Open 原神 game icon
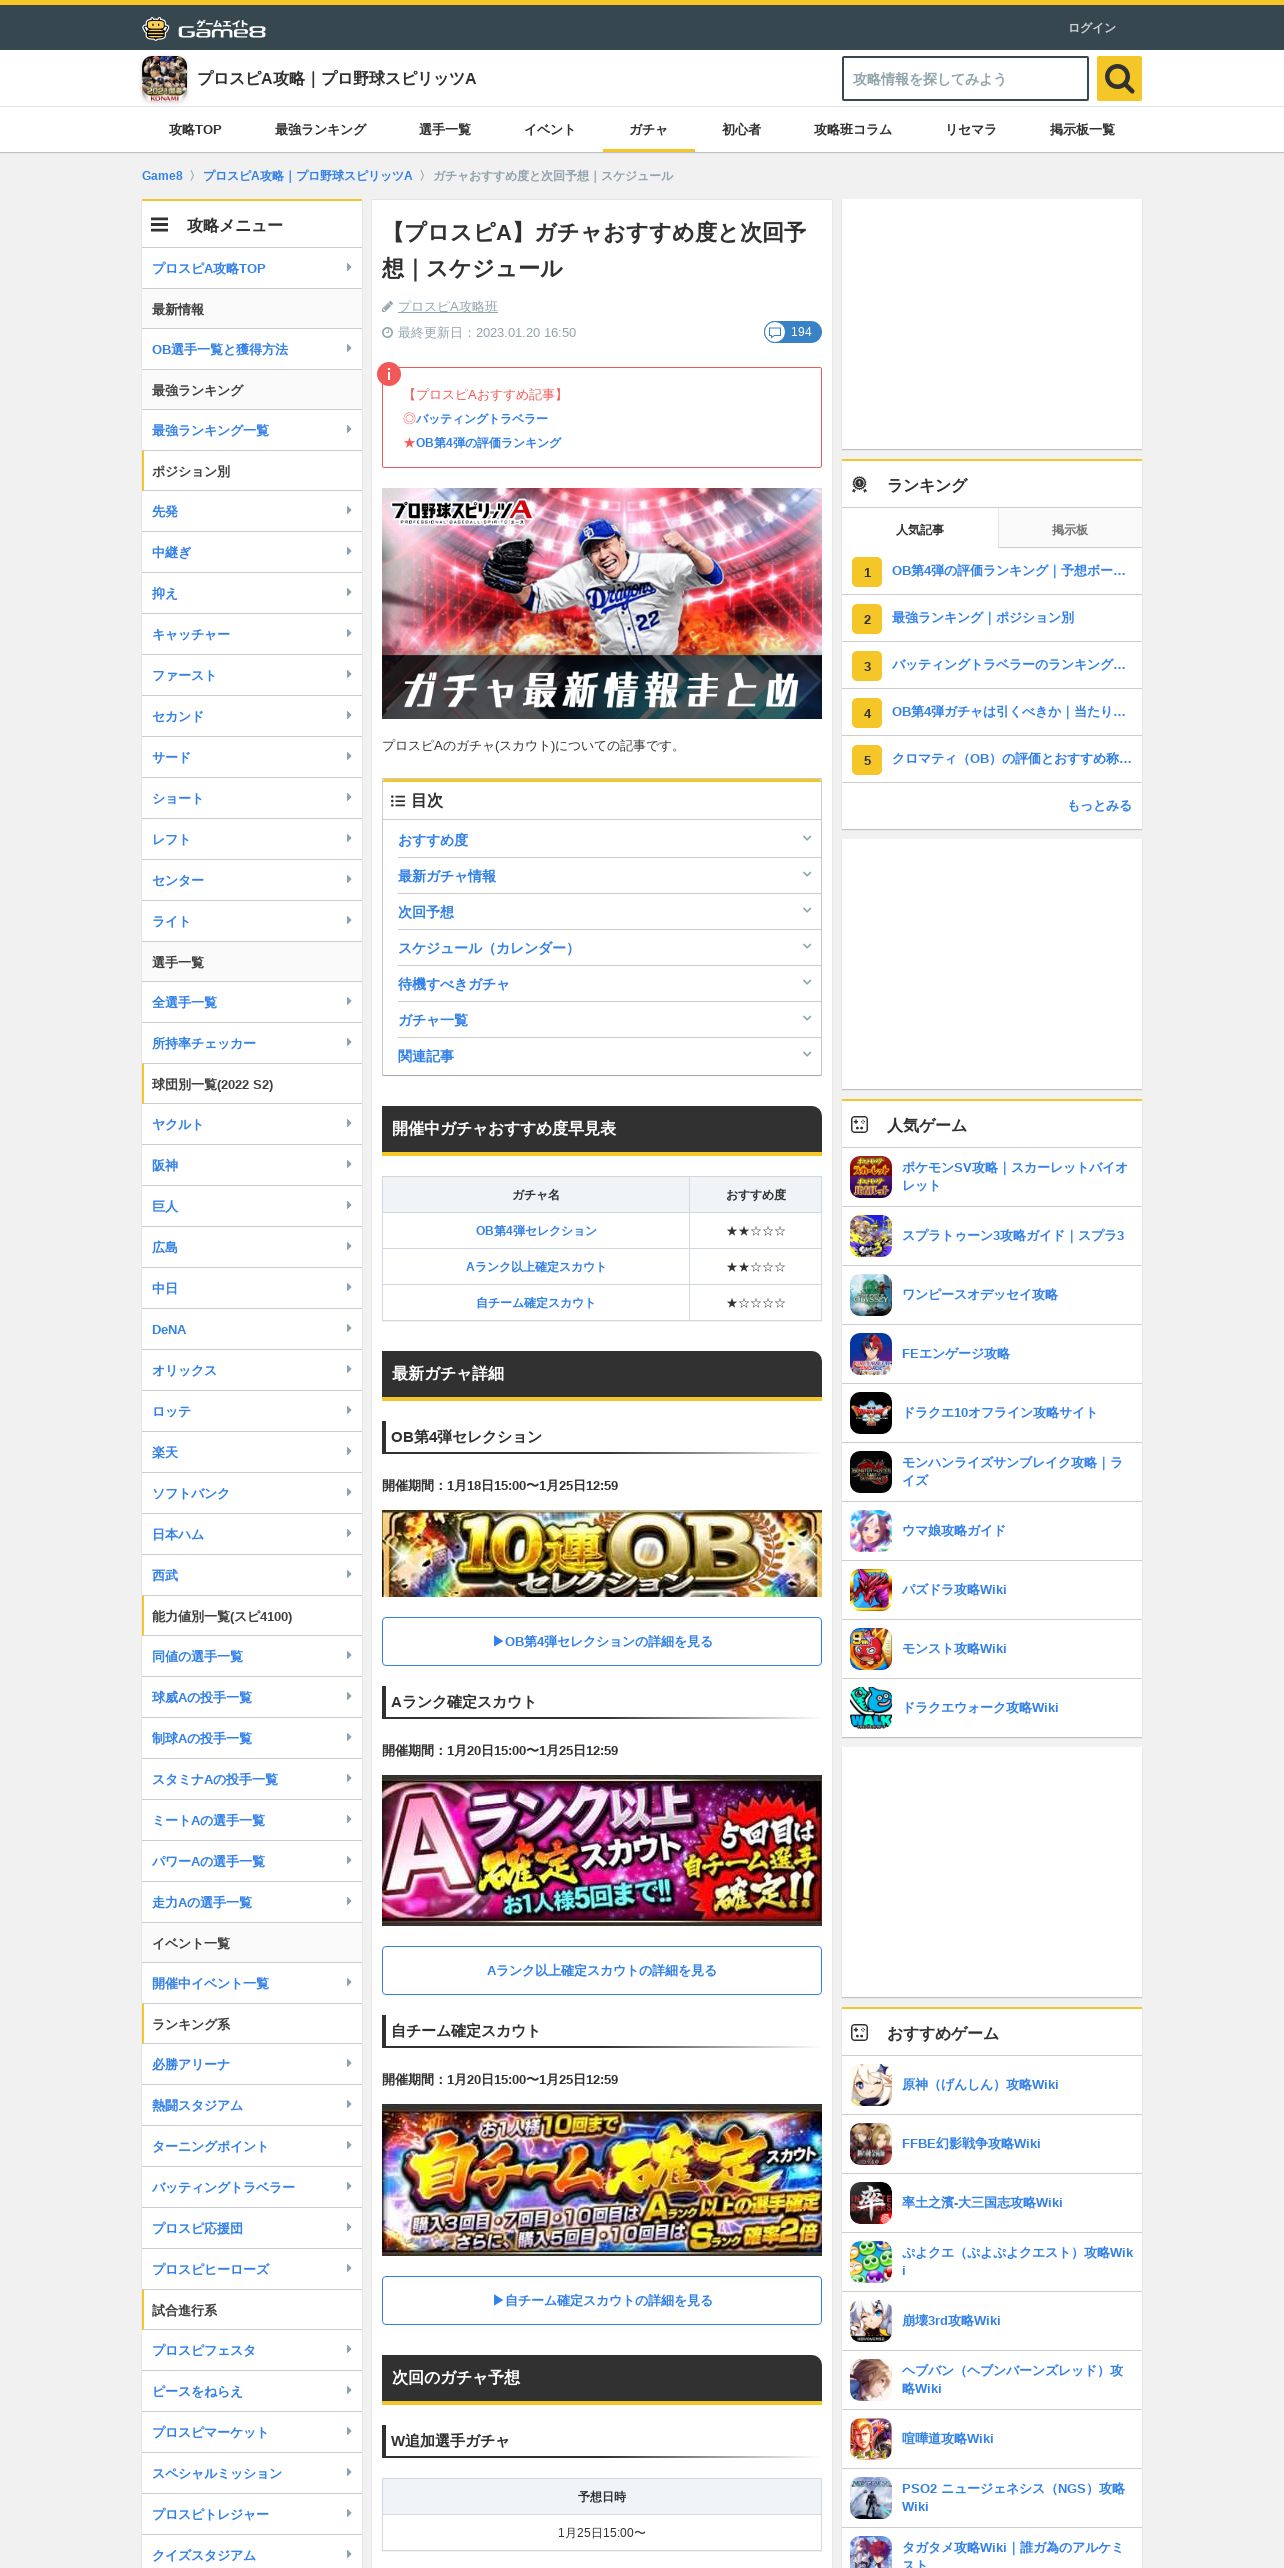Viewport: 1284px width, 2568px height. [870, 2085]
